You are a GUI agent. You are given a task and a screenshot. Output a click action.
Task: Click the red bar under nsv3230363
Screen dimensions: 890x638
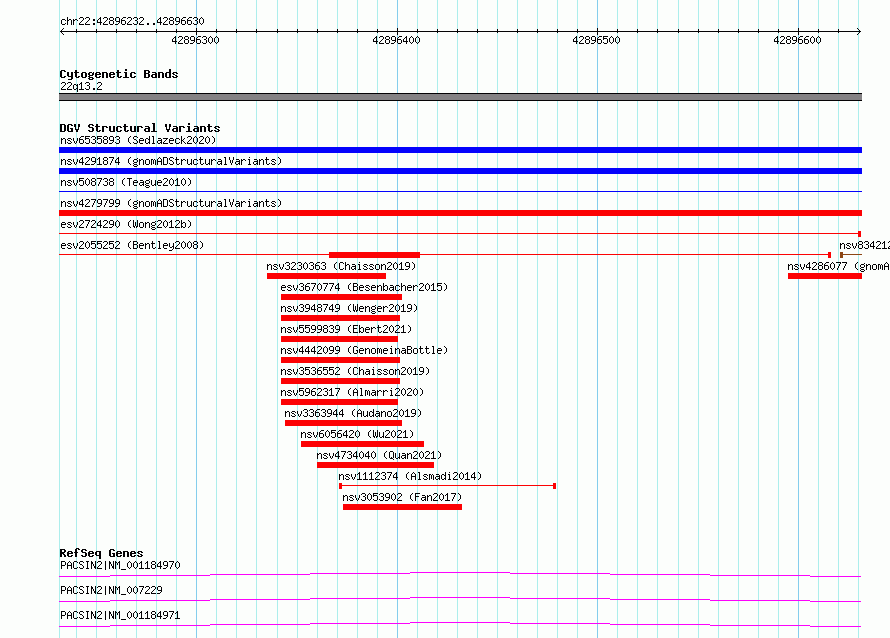(326, 276)
